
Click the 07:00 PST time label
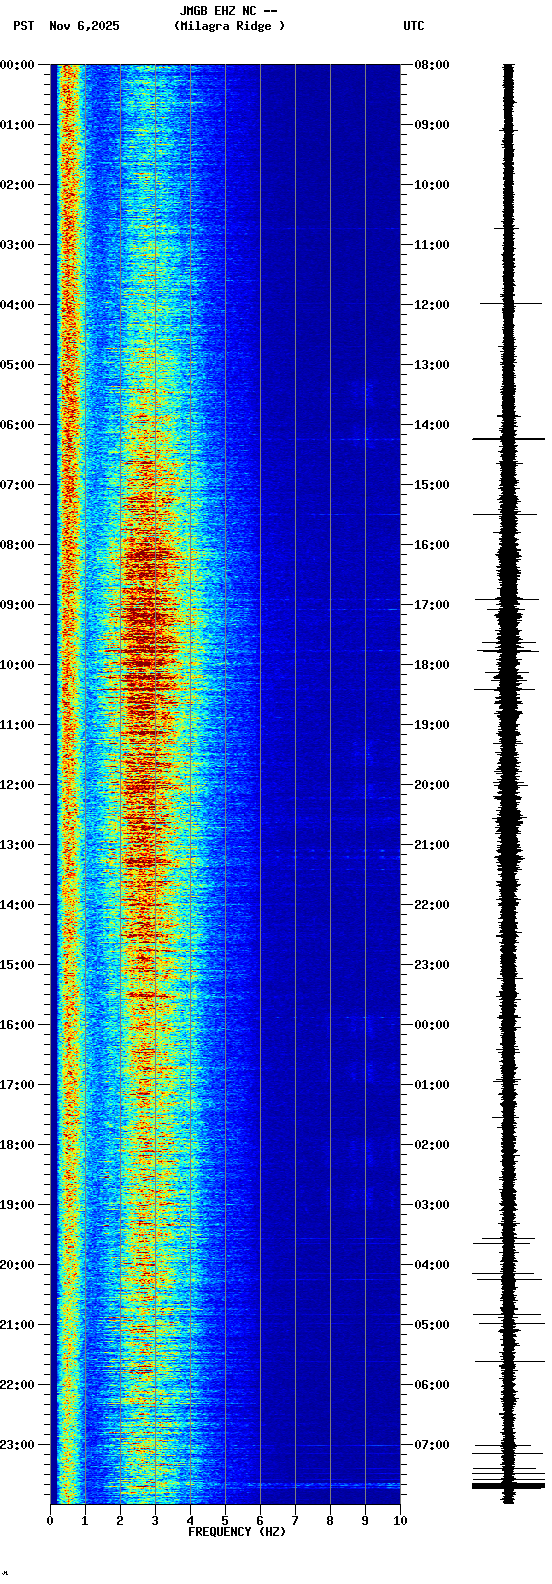tap(18, 485)
